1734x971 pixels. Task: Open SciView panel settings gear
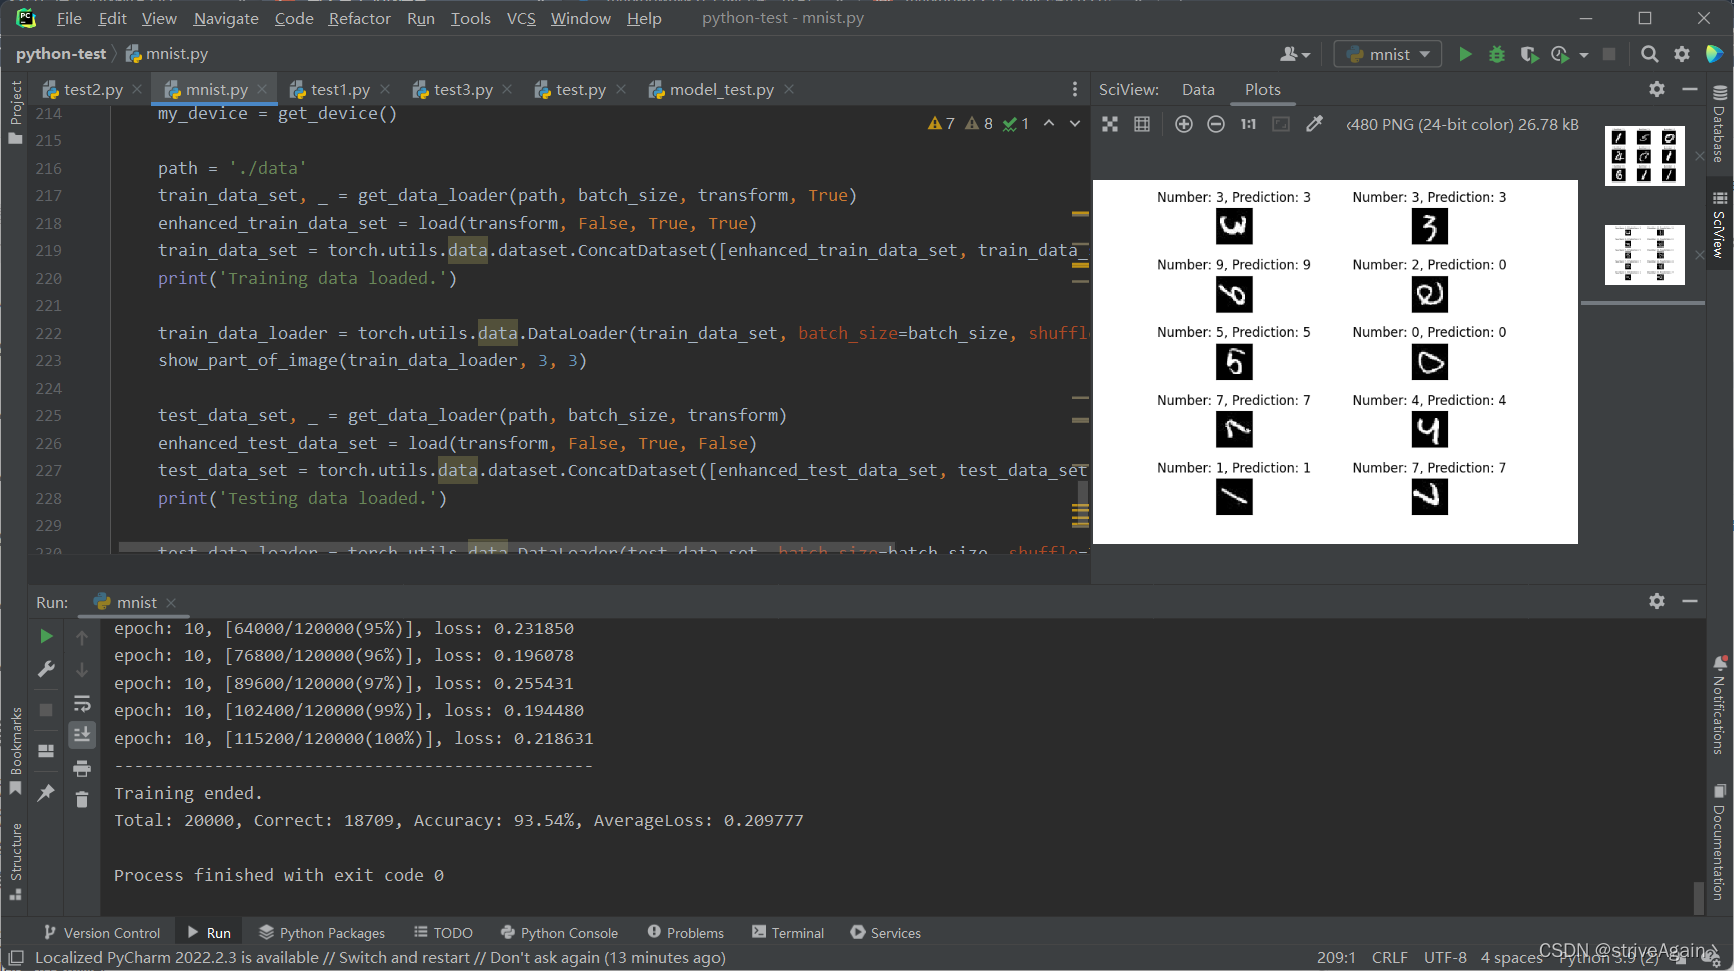point(1657,89)
